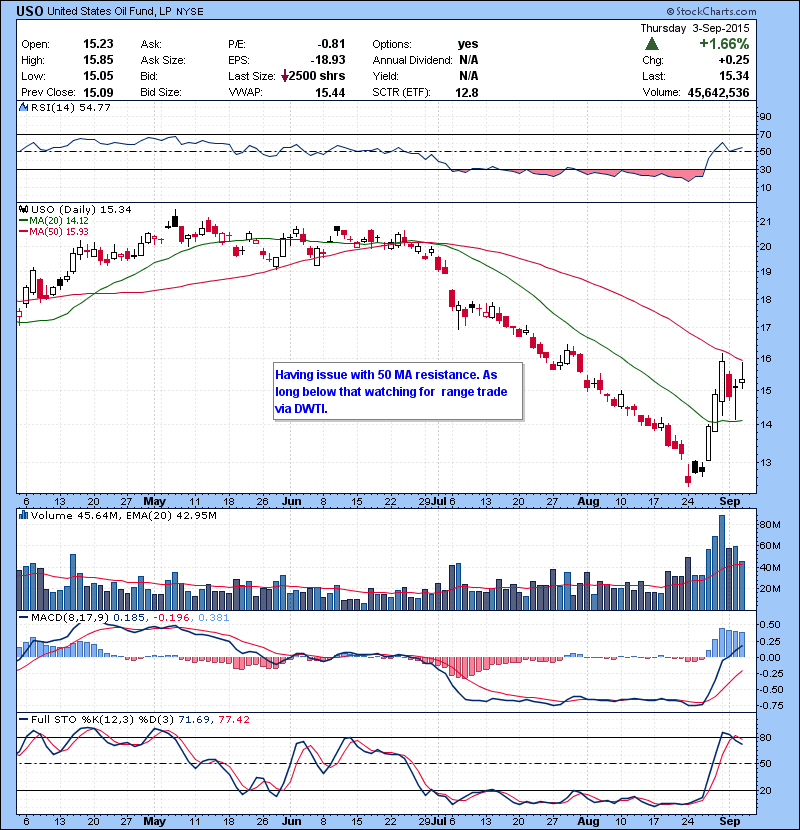Click the Sep label on price x-axis

point(730,501)
